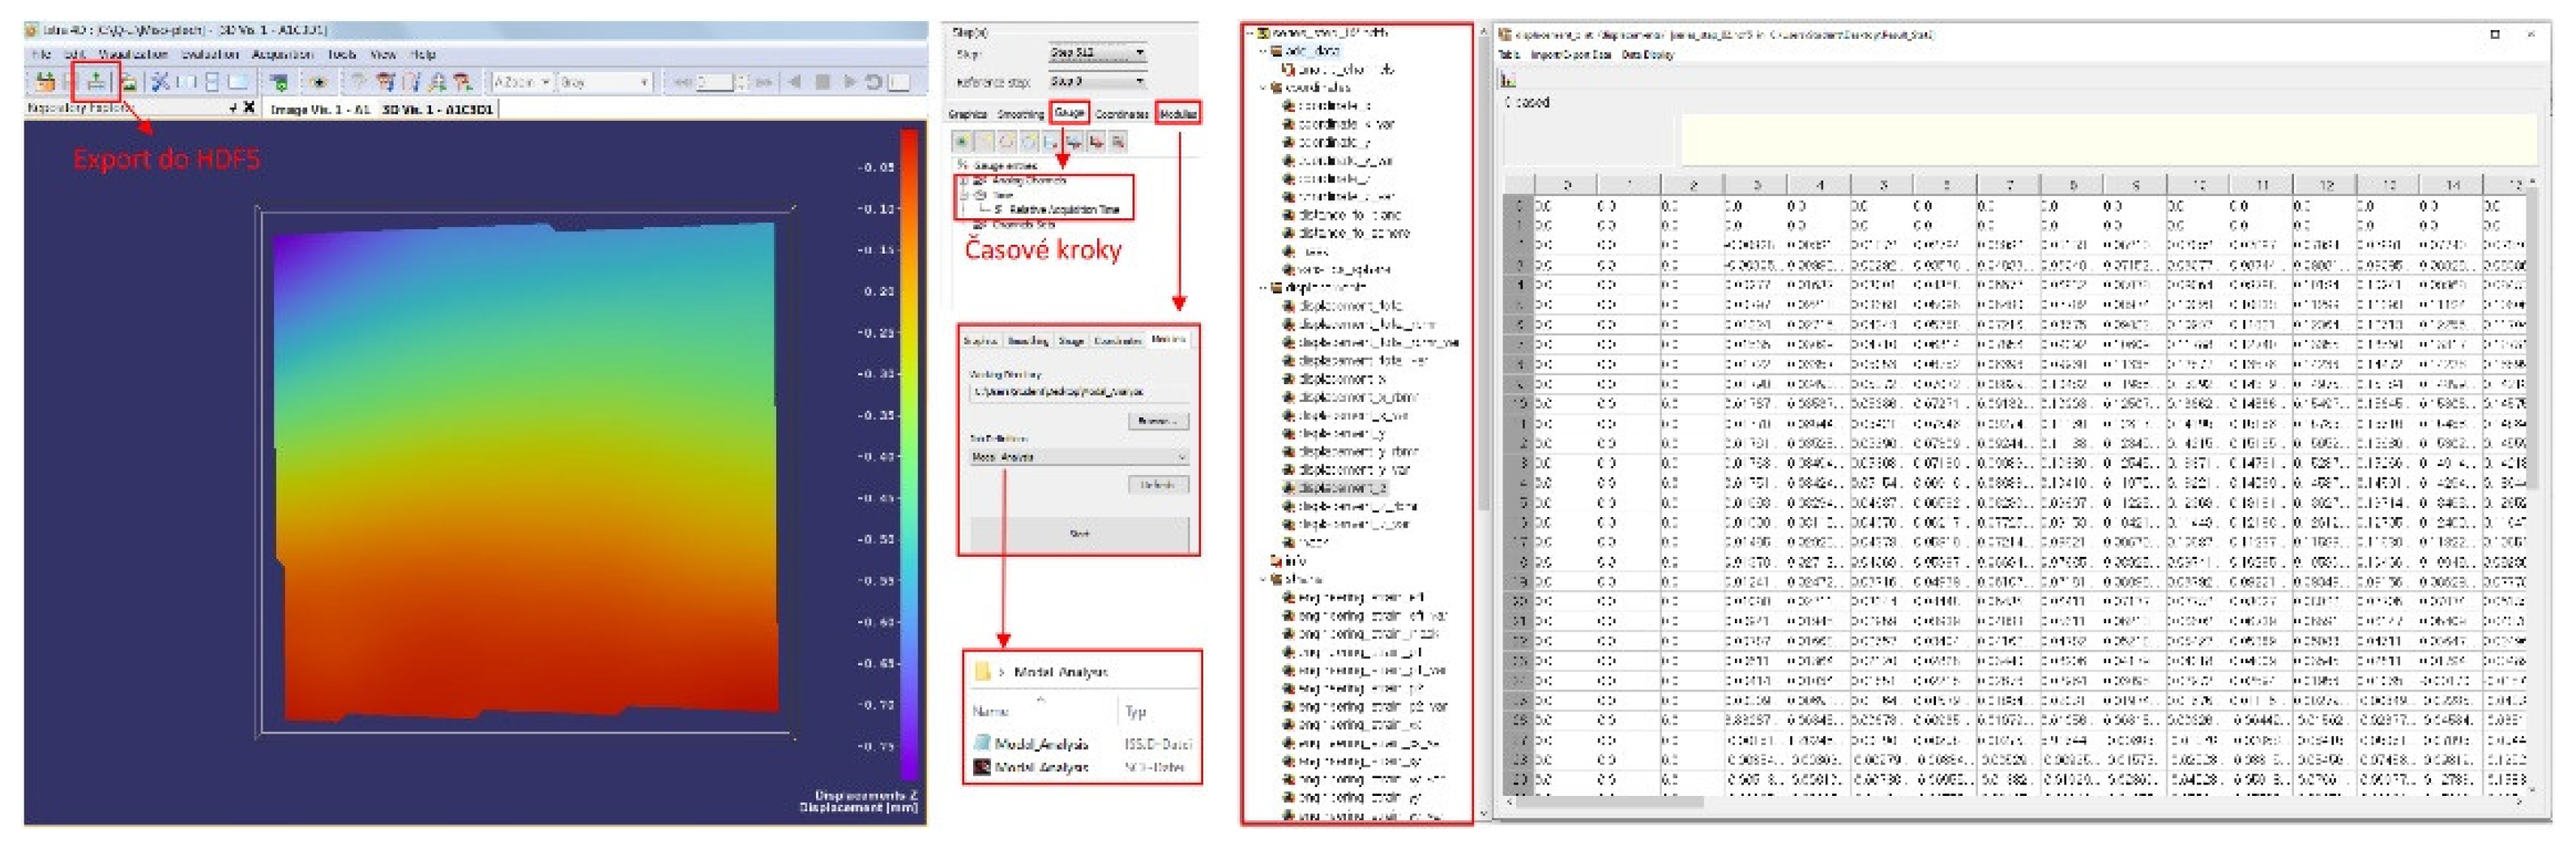Open the Reference step dropdown
This screenshot has height=851, width=2576.
pyautogui.click(x=1096, y=81)
